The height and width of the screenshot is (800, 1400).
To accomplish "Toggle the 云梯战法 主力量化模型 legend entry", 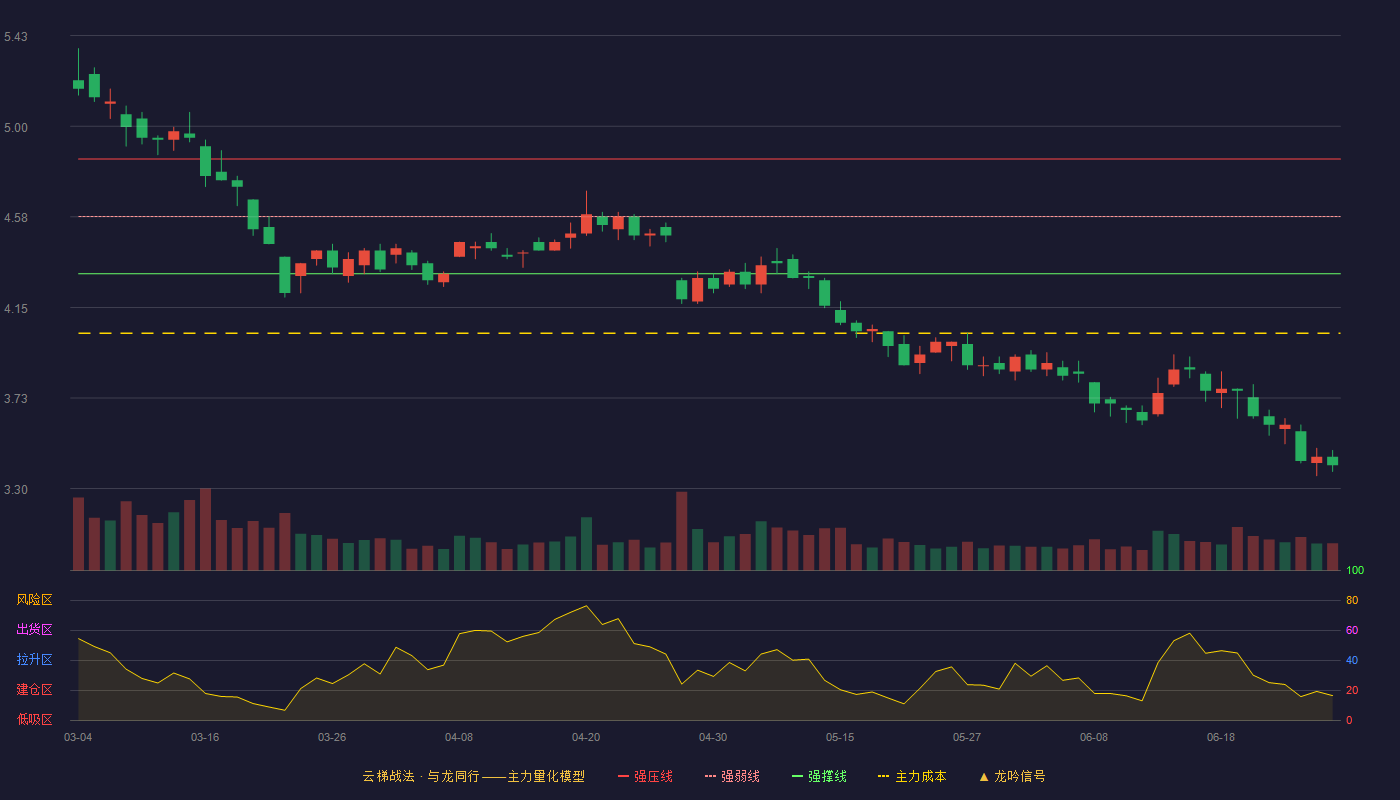I will pyautogui.click(x=473, y=776).
